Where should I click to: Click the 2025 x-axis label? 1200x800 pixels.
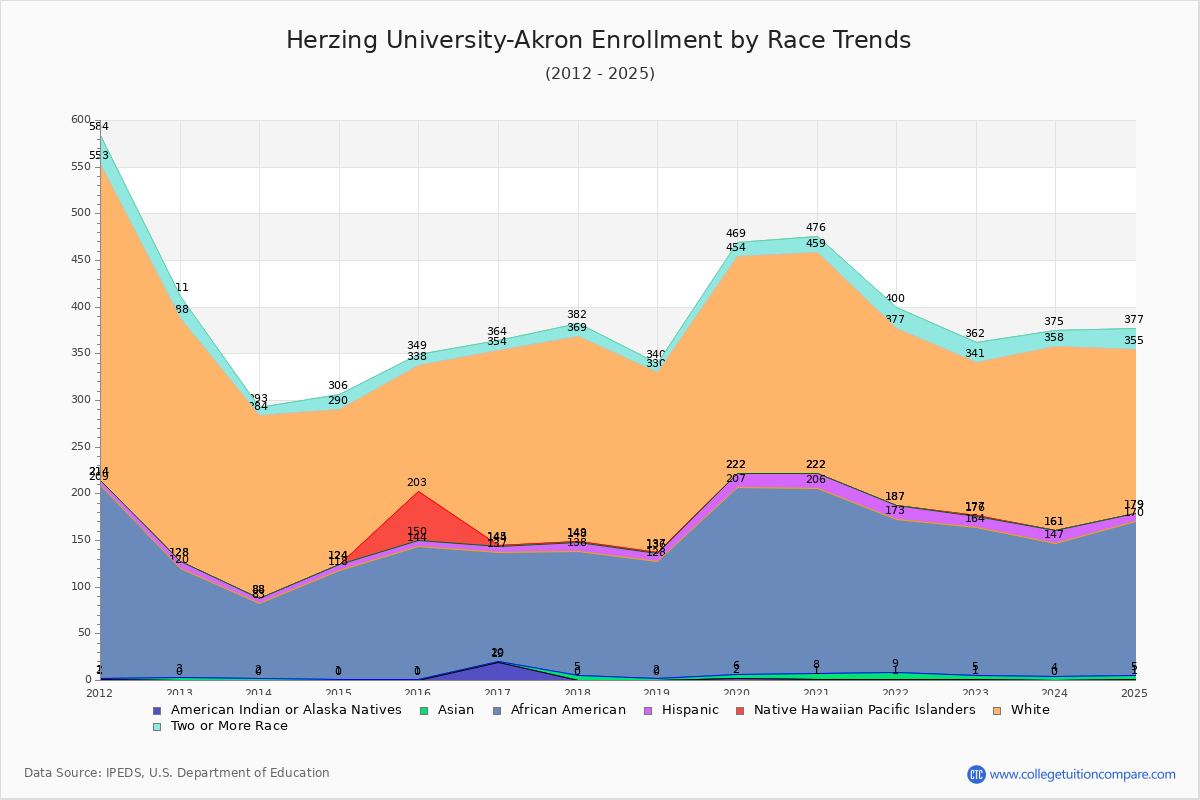click(1136, 693)
